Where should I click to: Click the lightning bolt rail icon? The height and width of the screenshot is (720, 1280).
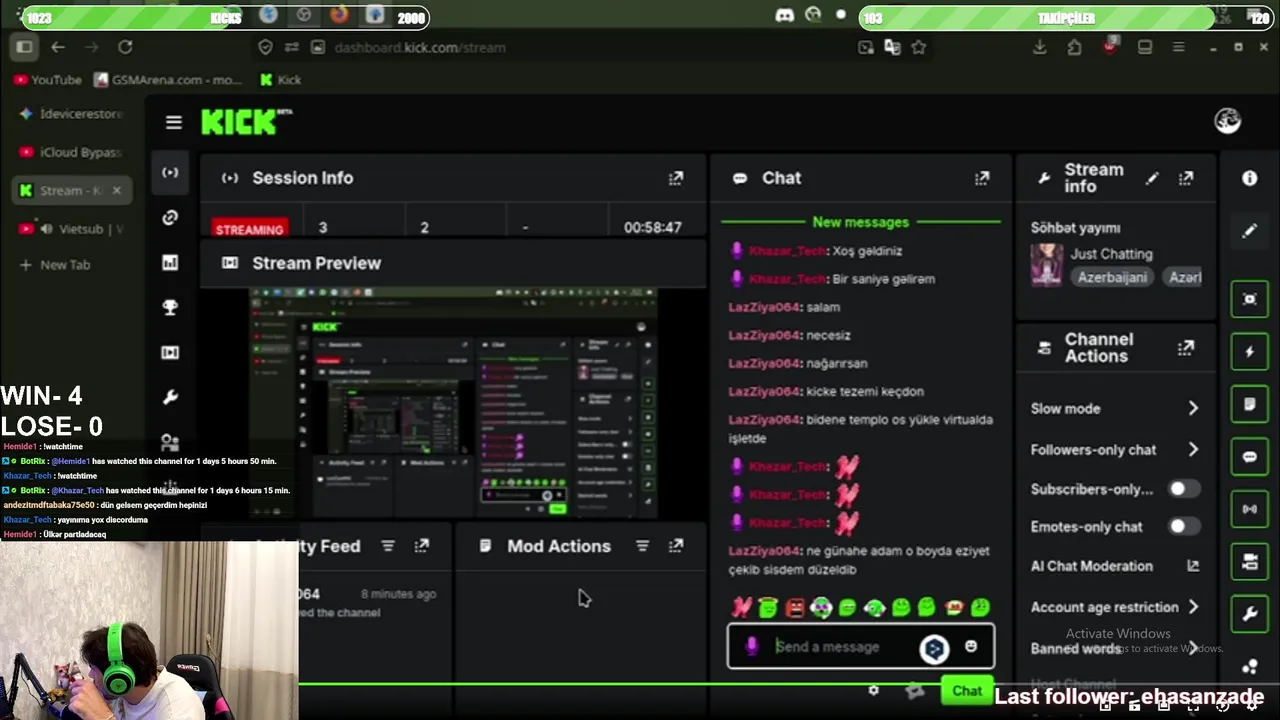1250,352
